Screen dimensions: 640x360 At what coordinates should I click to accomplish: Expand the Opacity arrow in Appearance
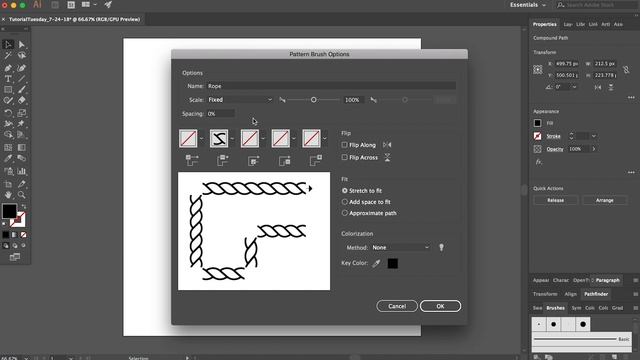coord(594,149)
